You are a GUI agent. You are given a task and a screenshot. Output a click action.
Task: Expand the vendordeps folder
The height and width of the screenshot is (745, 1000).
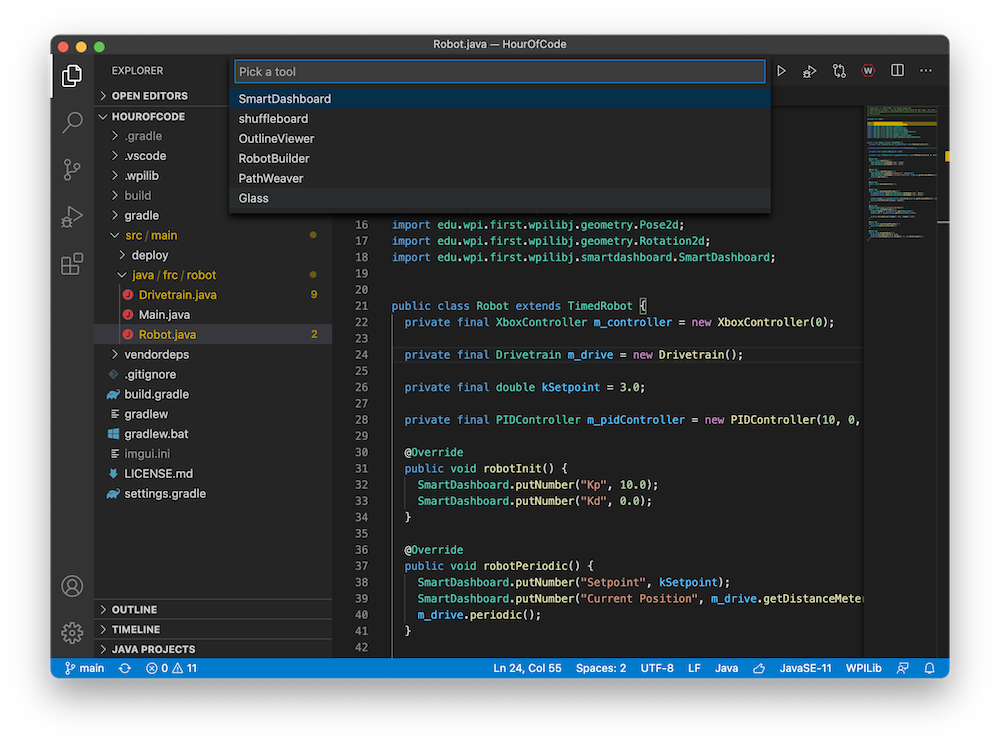coord(153,354)
